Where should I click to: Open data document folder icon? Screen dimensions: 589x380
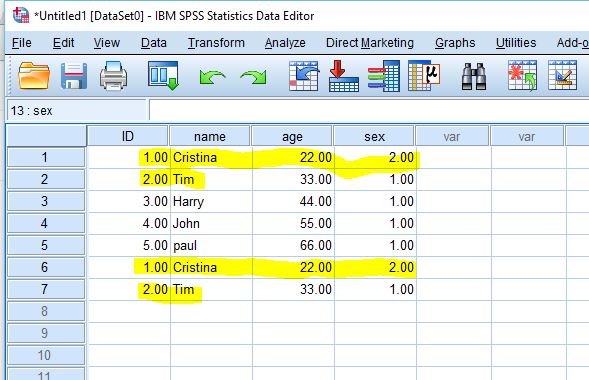34,76
